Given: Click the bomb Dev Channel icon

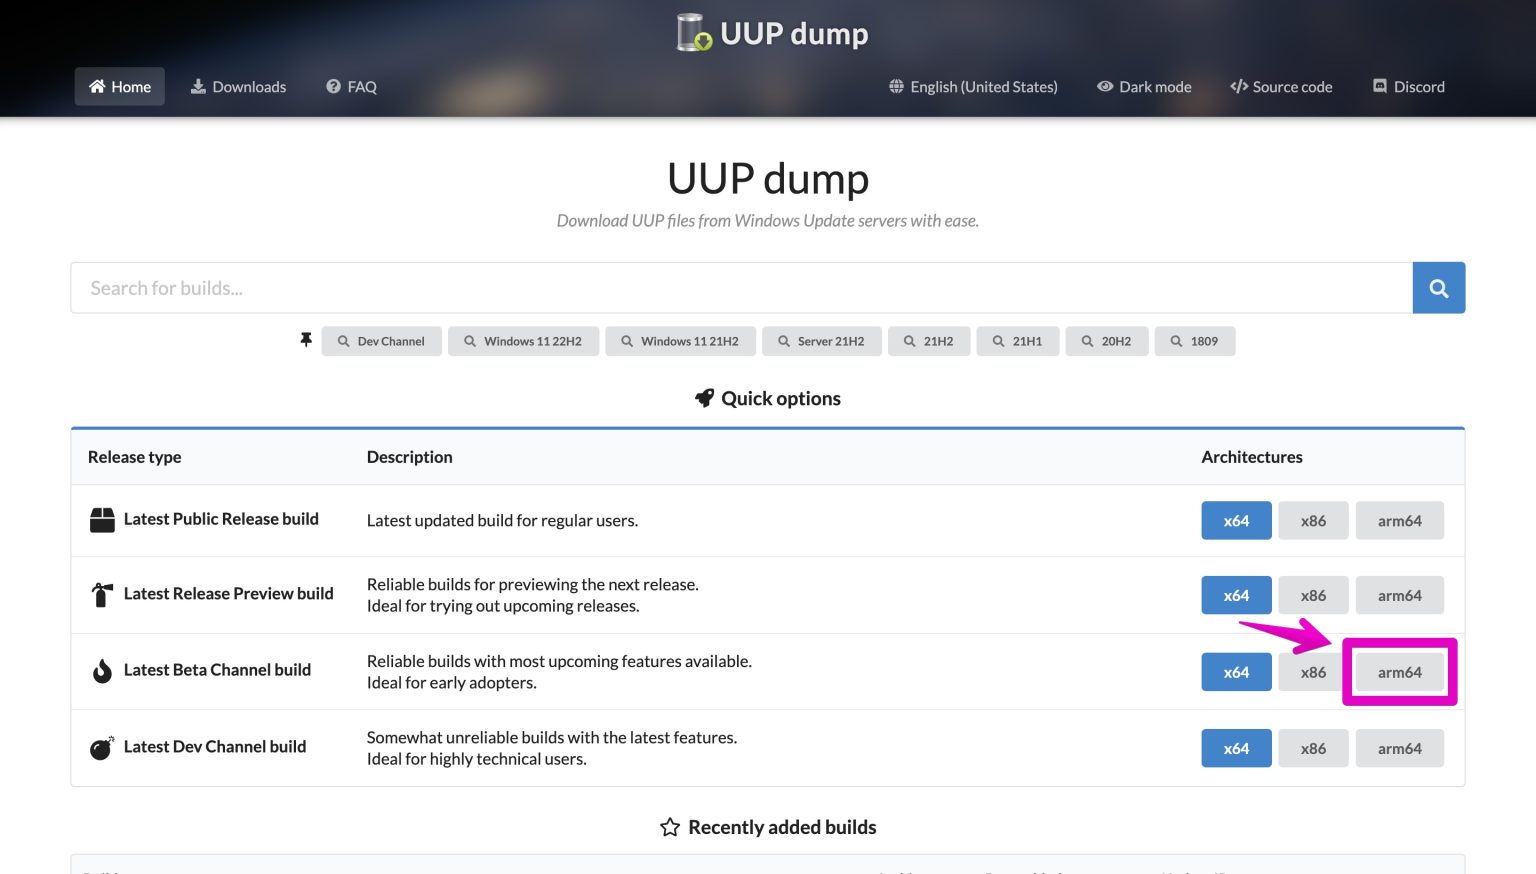Looking at the screenshot, I should tap(102, 748).
